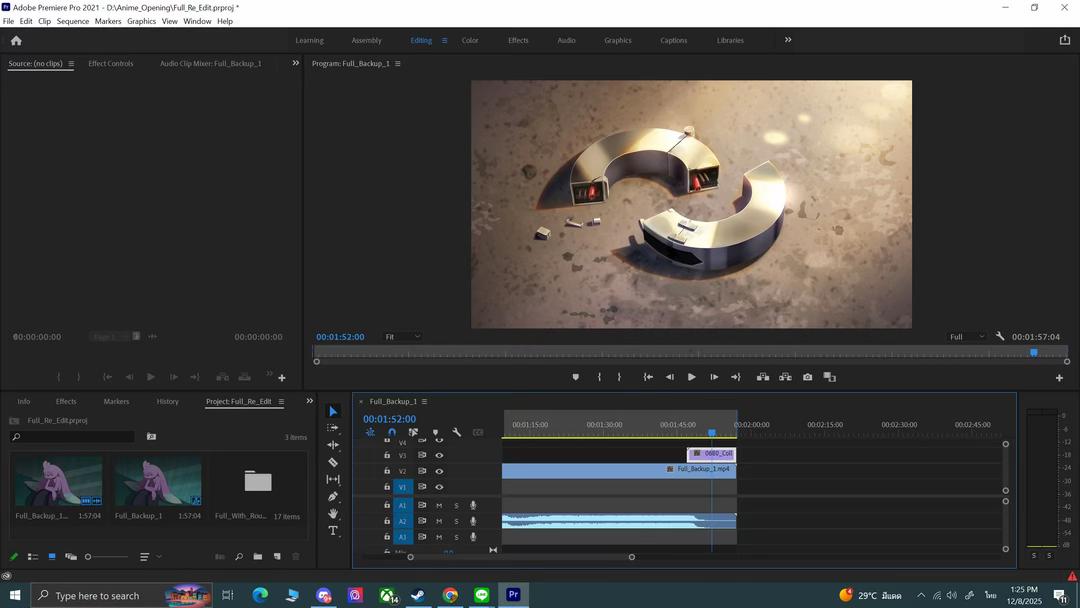Select the Track Select Forward tool
This screenshot has height=608, width=1080.
pos(333,428)
